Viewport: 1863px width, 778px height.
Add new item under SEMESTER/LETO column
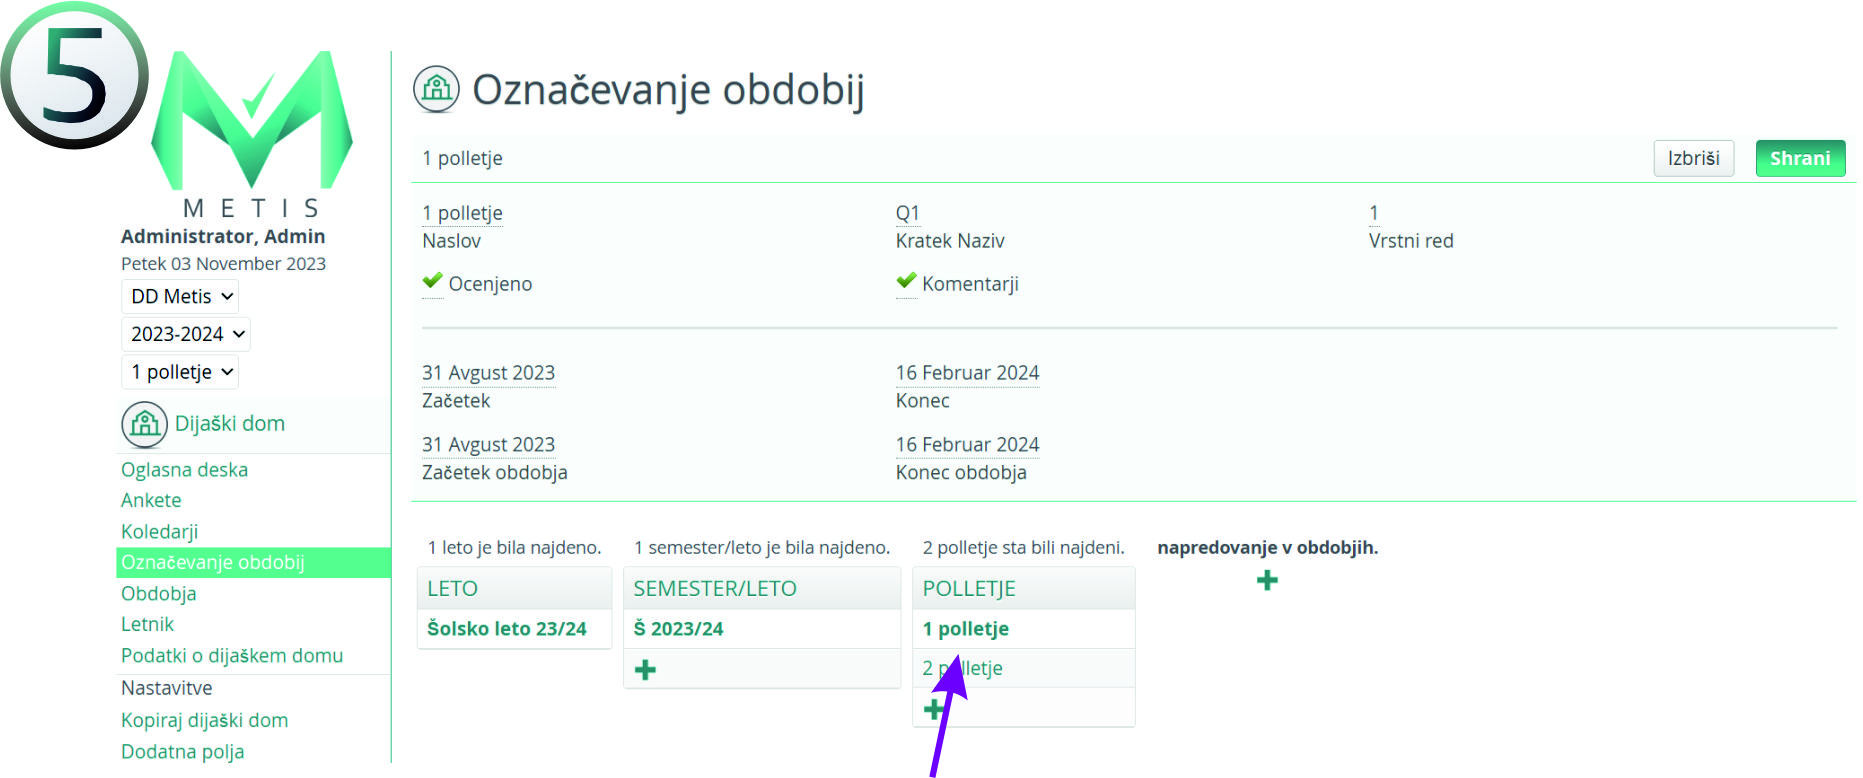(646, 670)
